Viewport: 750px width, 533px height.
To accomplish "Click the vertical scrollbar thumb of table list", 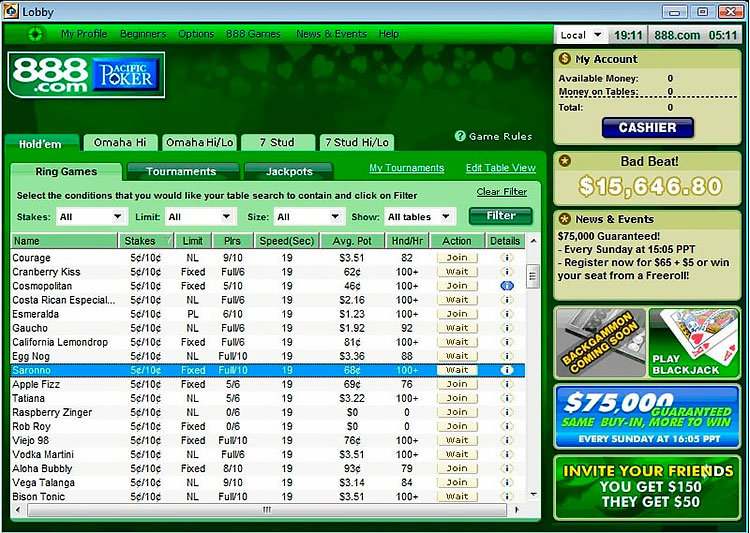I will pos(533,276).
